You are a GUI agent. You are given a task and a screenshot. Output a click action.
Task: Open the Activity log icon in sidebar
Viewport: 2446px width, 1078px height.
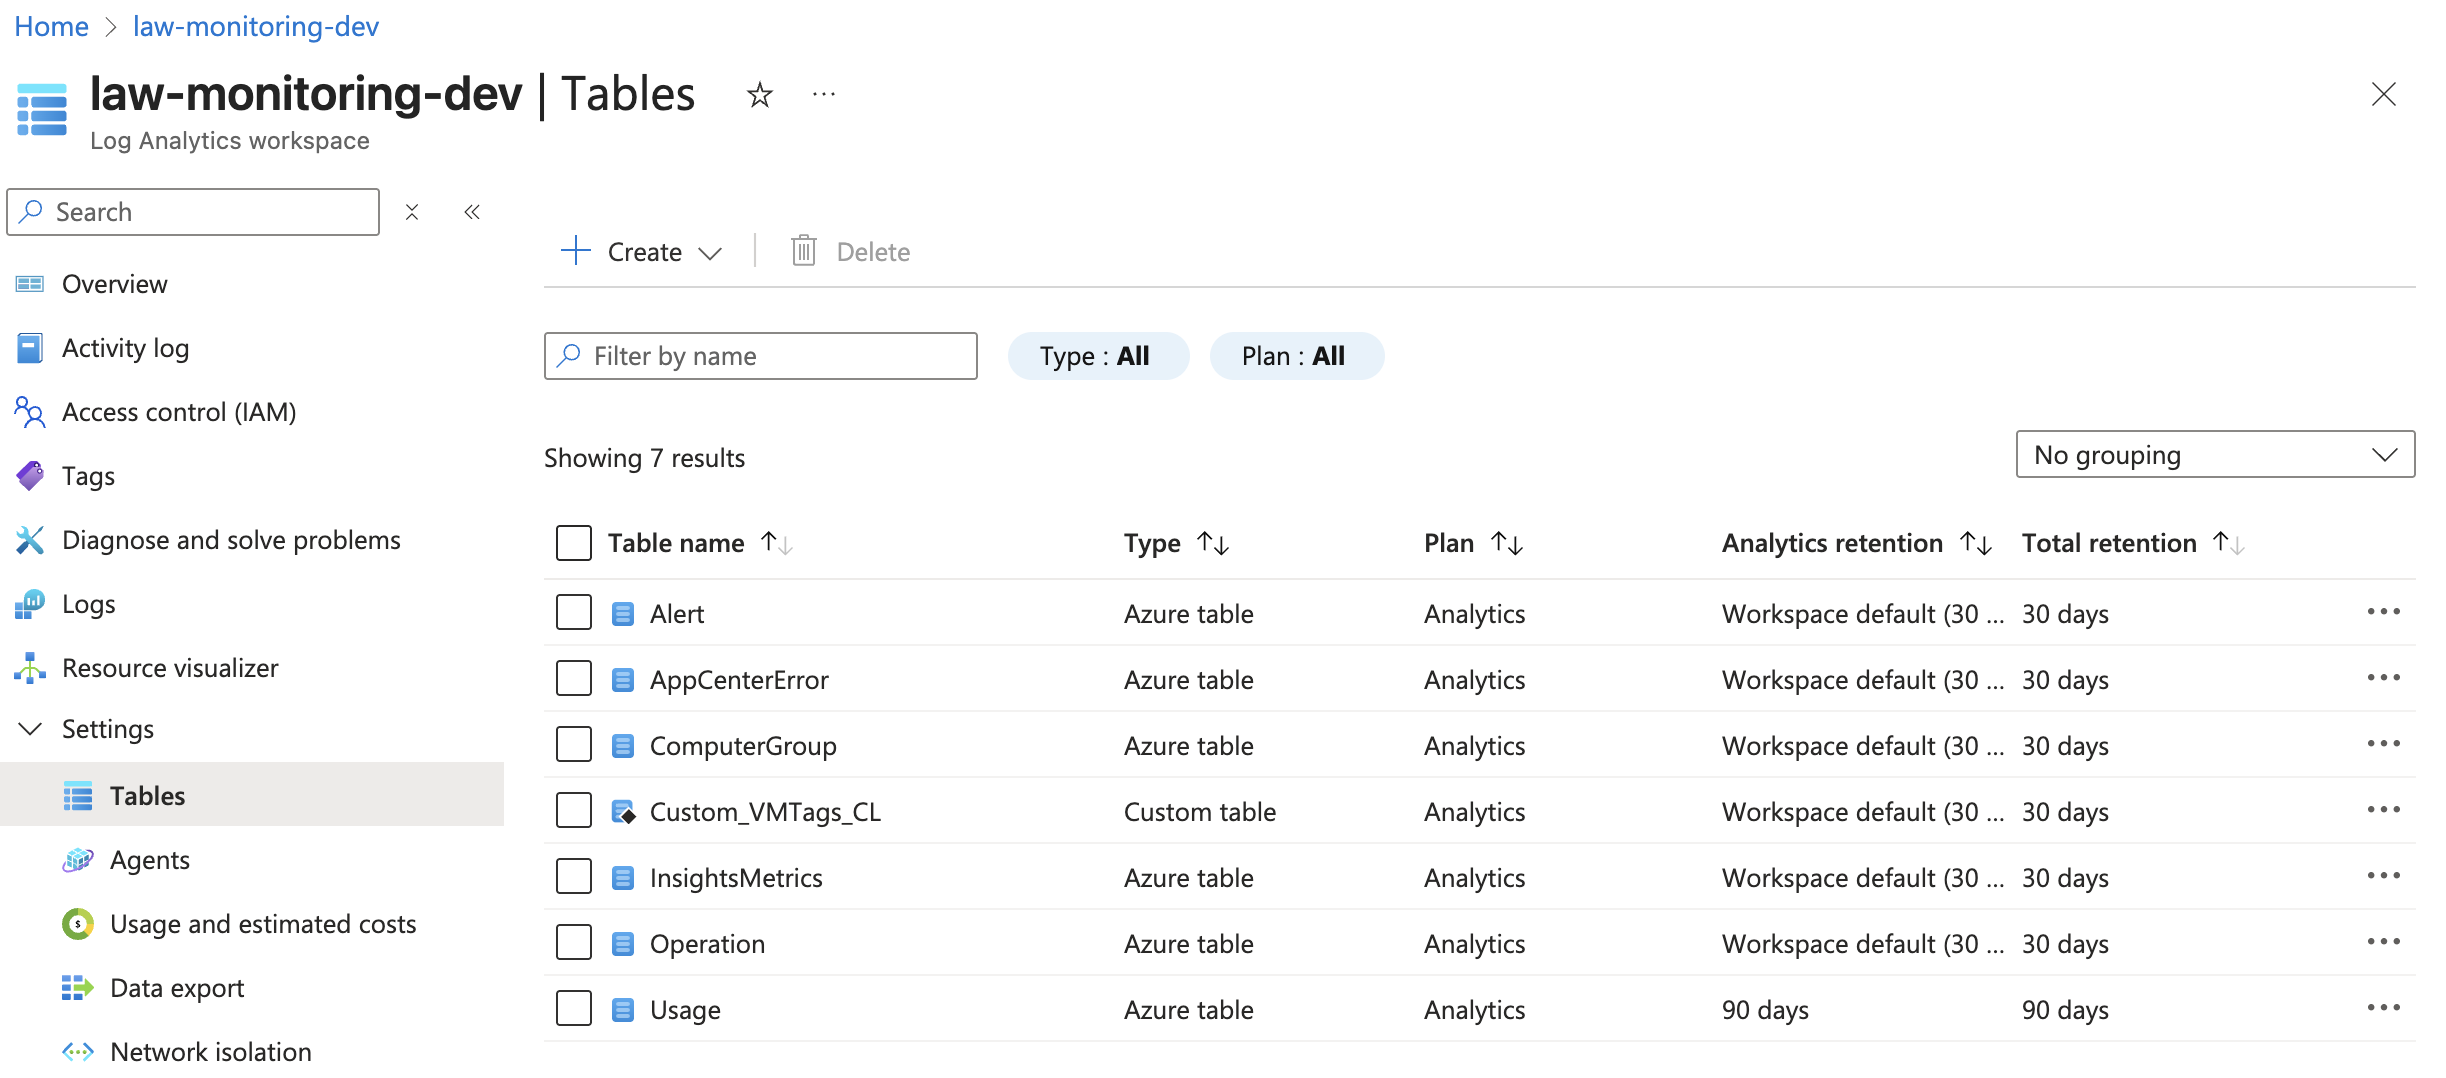tap(29, 347)
